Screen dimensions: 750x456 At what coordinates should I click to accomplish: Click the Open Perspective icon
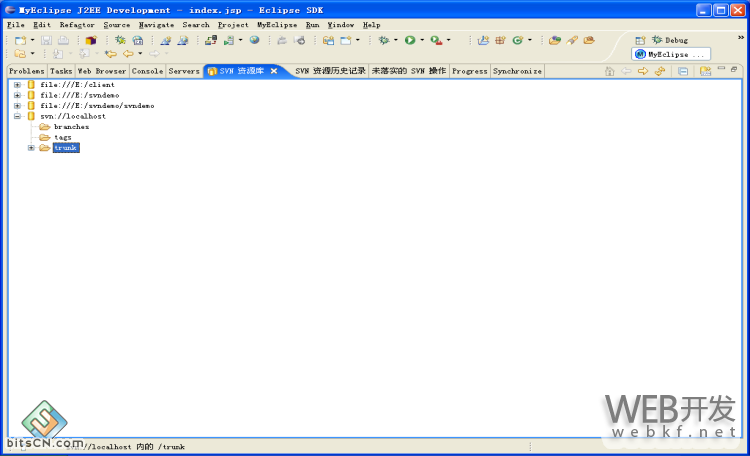coord(640,40)
